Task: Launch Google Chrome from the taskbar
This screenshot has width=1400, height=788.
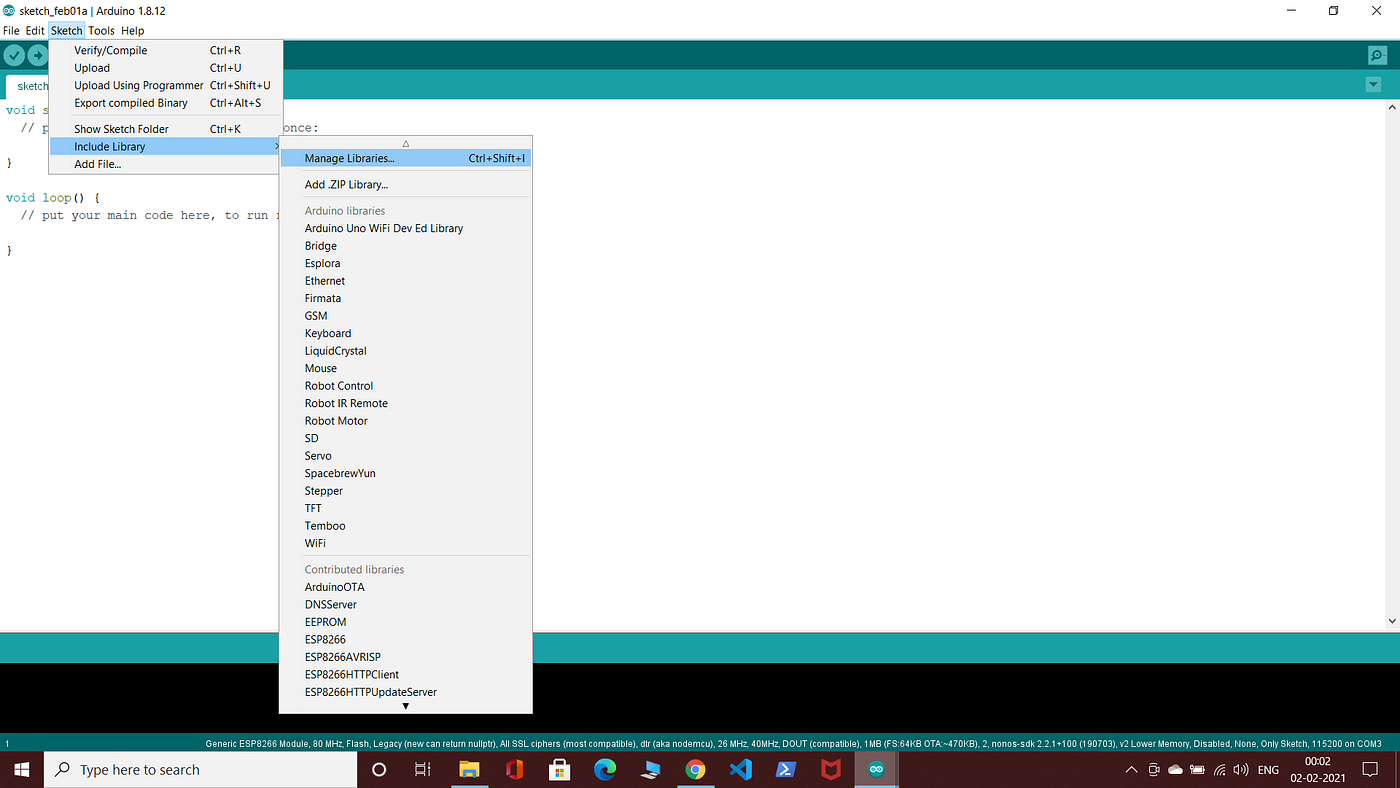Action: 695,769
